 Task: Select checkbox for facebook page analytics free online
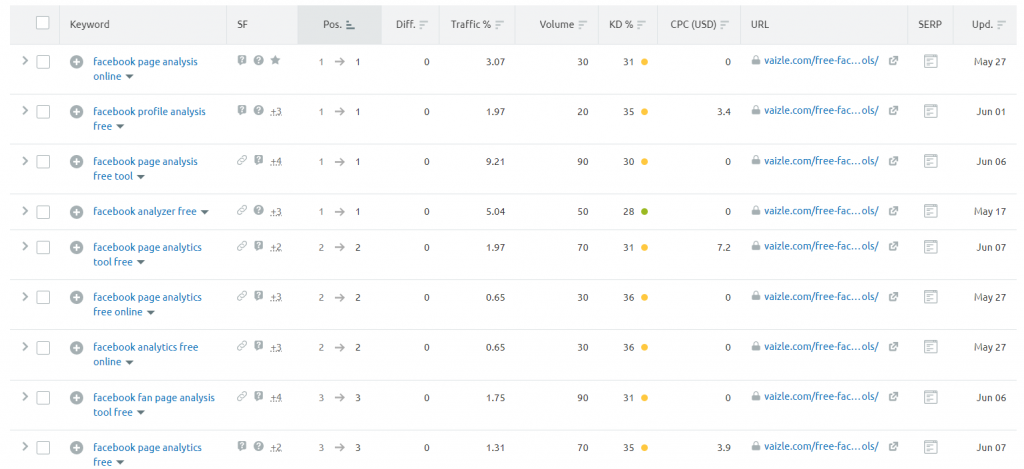[x=43, y=297]
